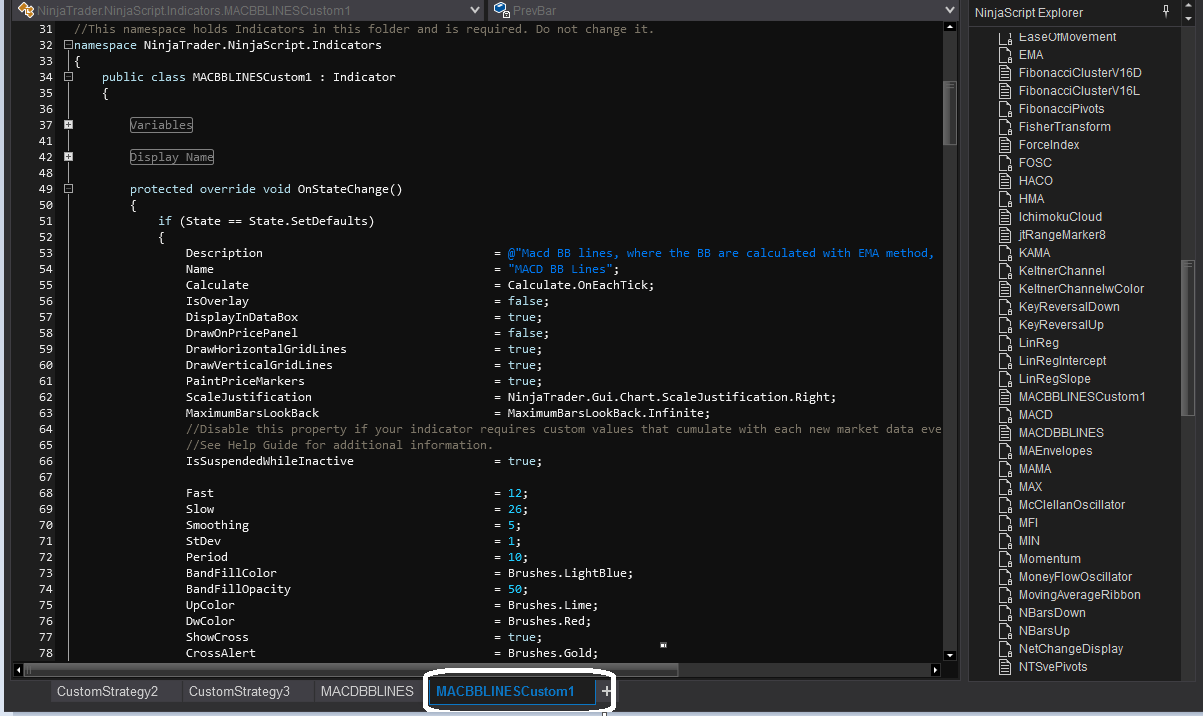Select KeltnerChannel in explorer
1203x716 pixels.
[1061, 271]
